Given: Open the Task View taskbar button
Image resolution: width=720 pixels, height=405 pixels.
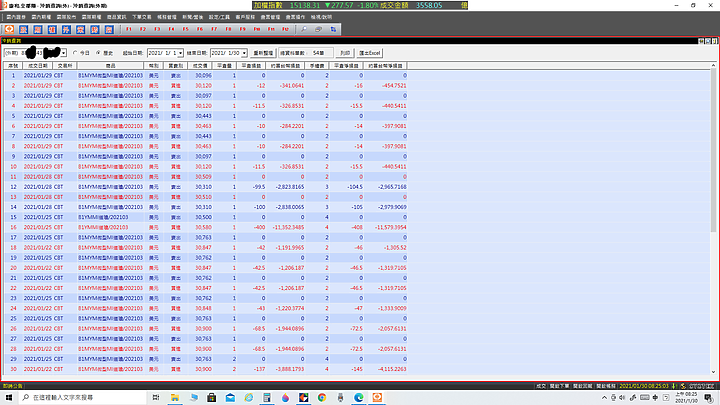Looking at the screenshot, I should coord(156,397).
